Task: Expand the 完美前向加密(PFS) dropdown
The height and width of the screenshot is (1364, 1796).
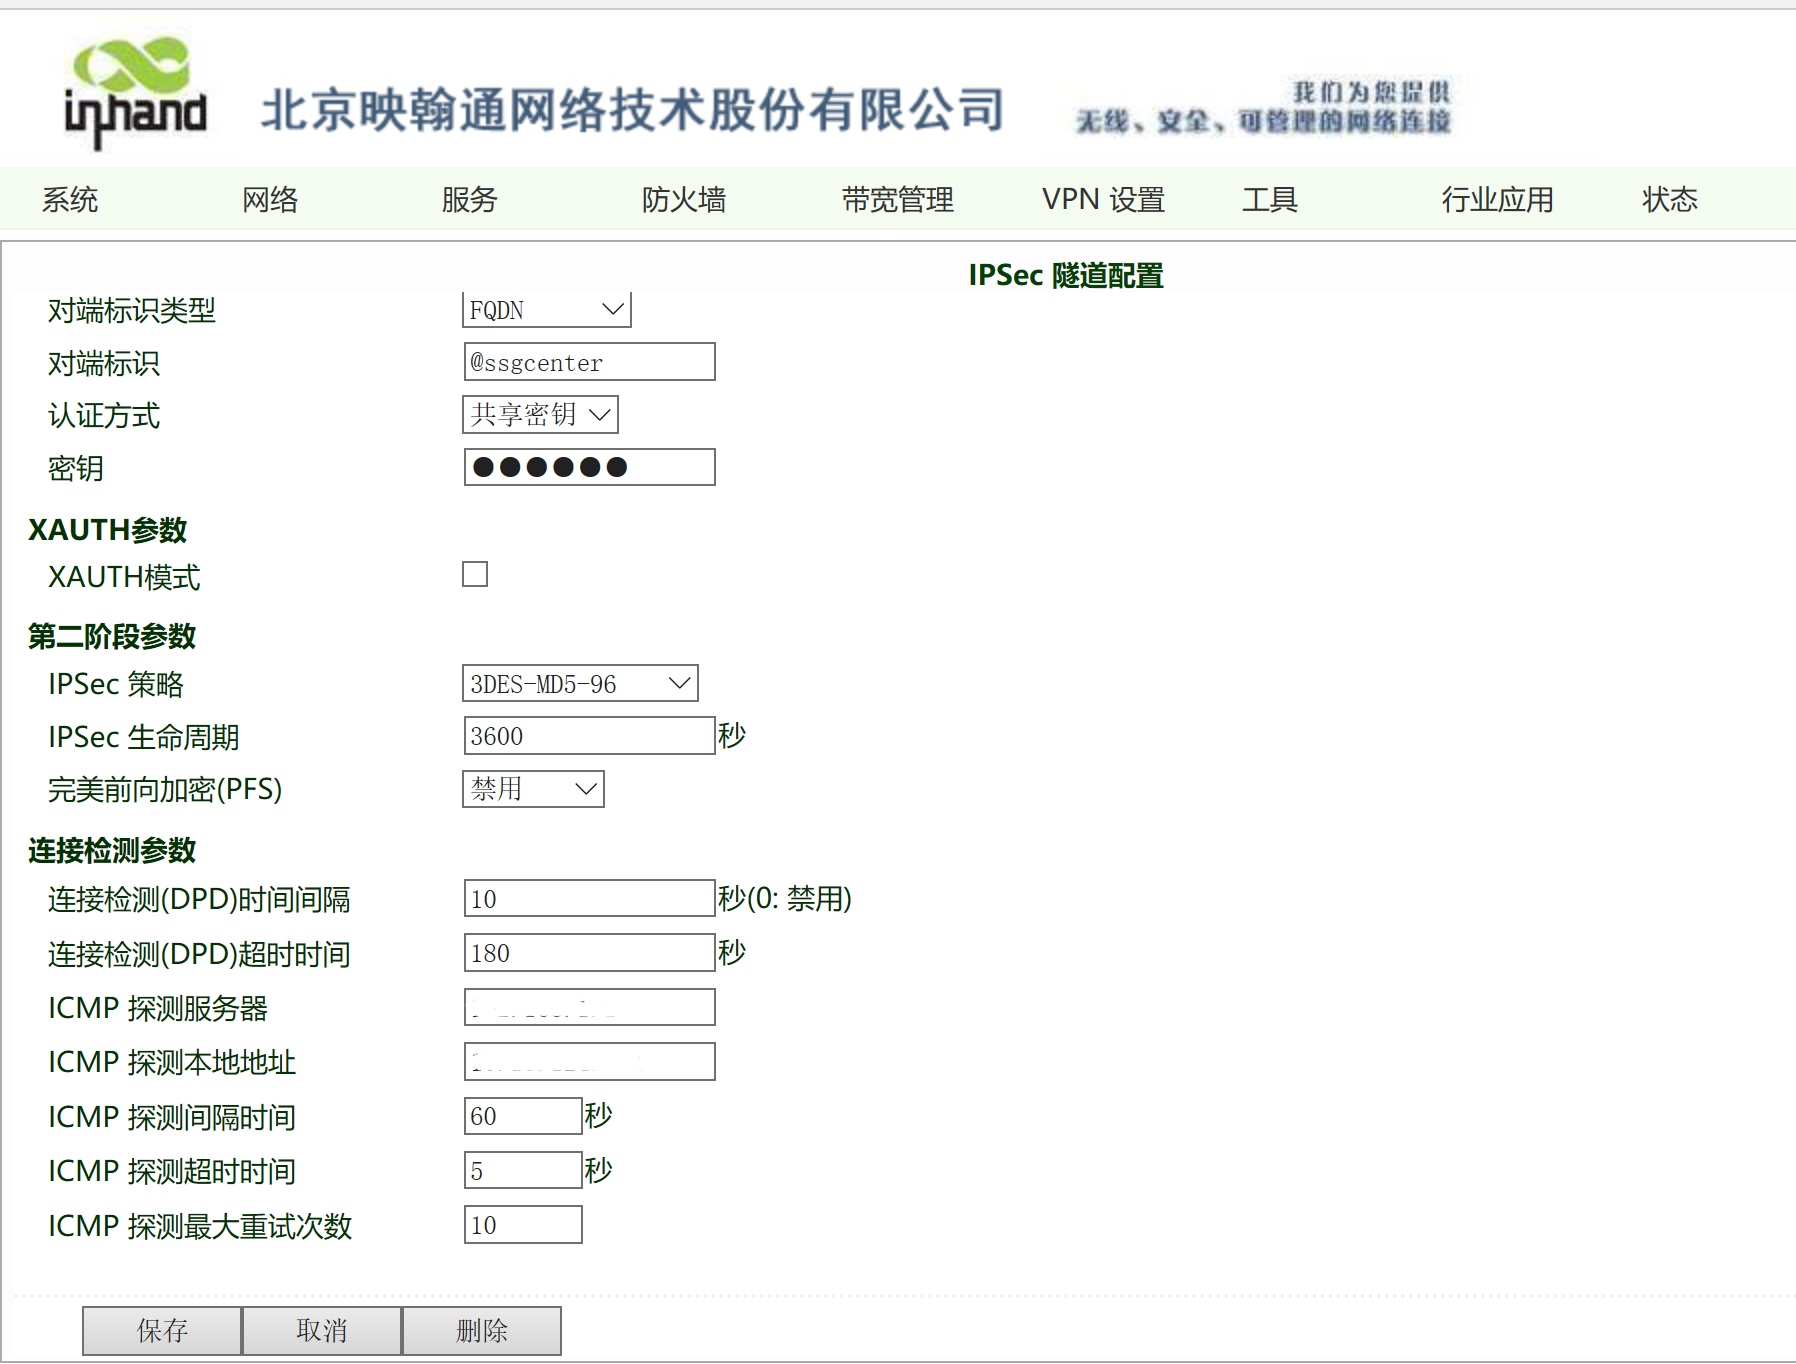Action: point(533,789)
